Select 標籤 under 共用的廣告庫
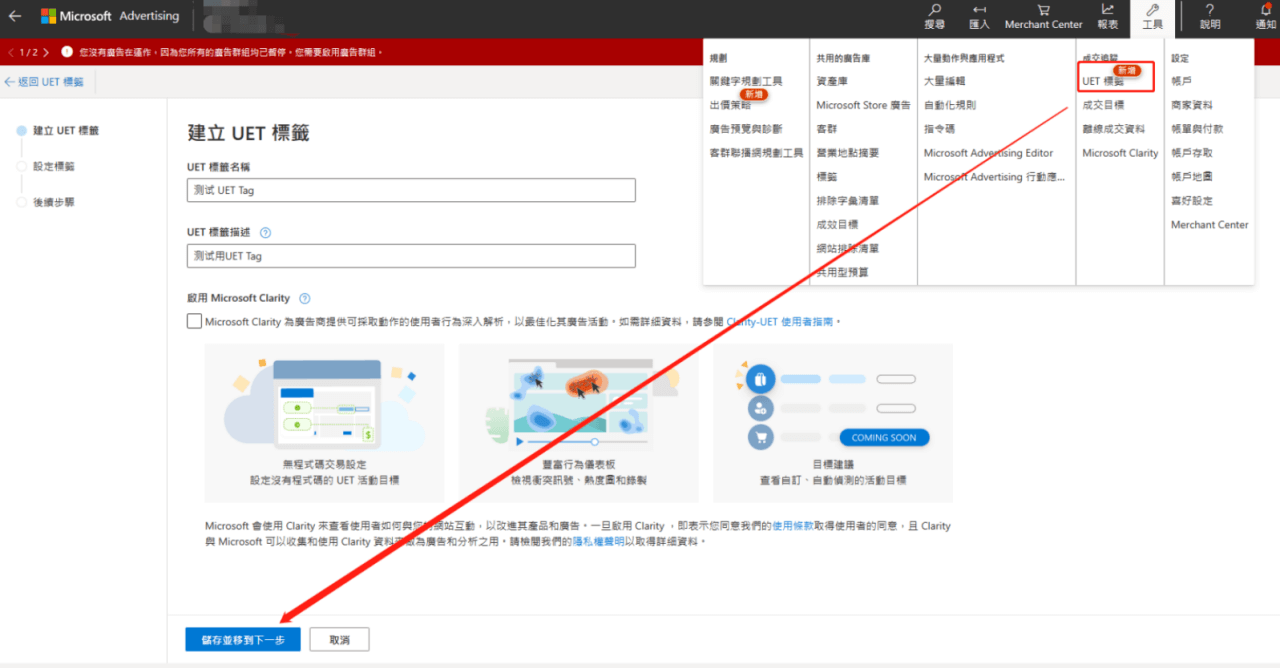Screen dimensions: 1280x668 point(827,177)
